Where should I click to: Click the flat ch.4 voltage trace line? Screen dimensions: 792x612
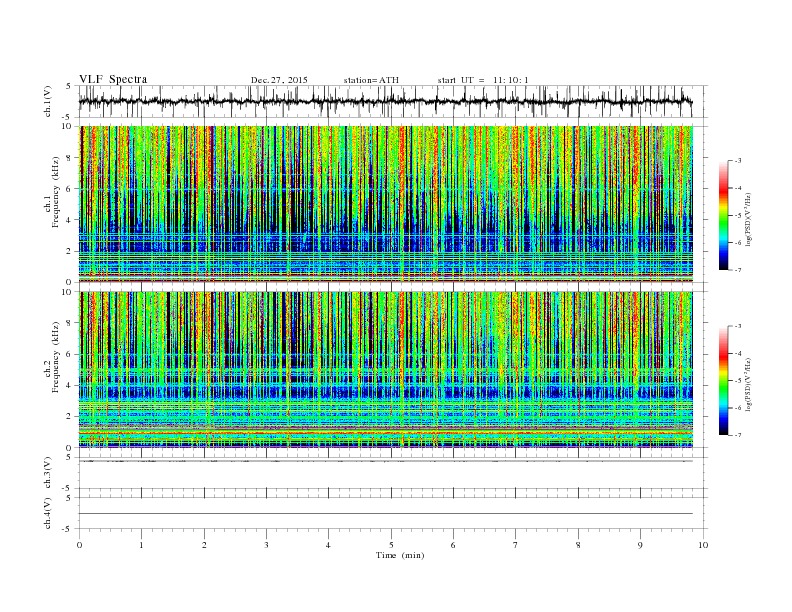coord(386,514)
